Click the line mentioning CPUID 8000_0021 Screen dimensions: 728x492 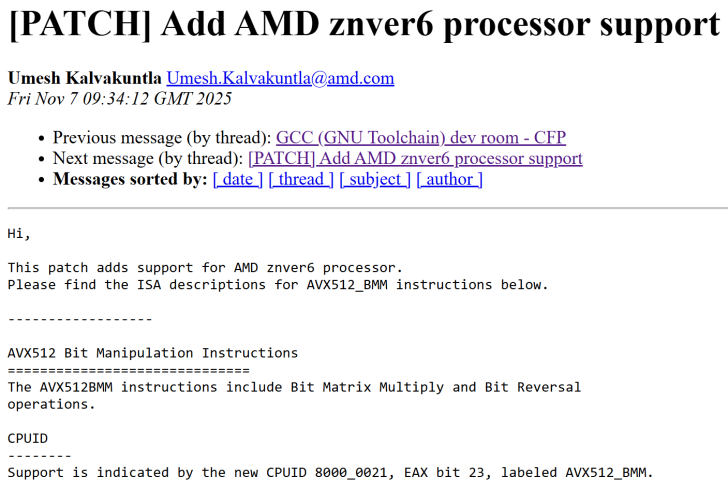[330, 472]
